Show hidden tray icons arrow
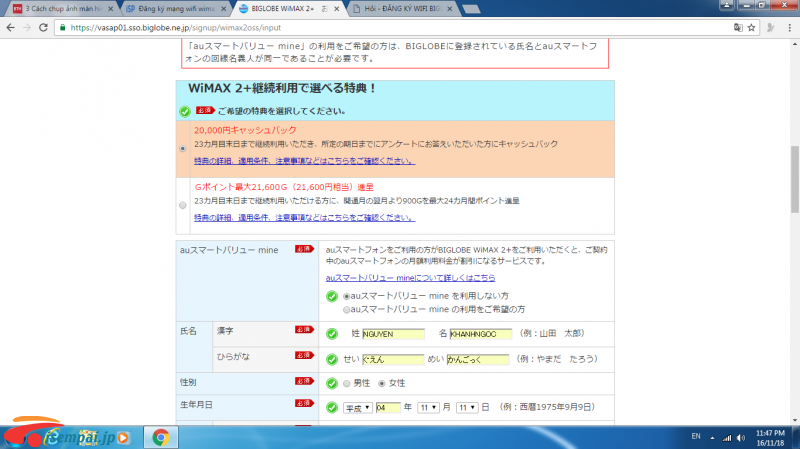Viewport: 800px width, 449px height. pyautogui.click(x=712, y=438)
